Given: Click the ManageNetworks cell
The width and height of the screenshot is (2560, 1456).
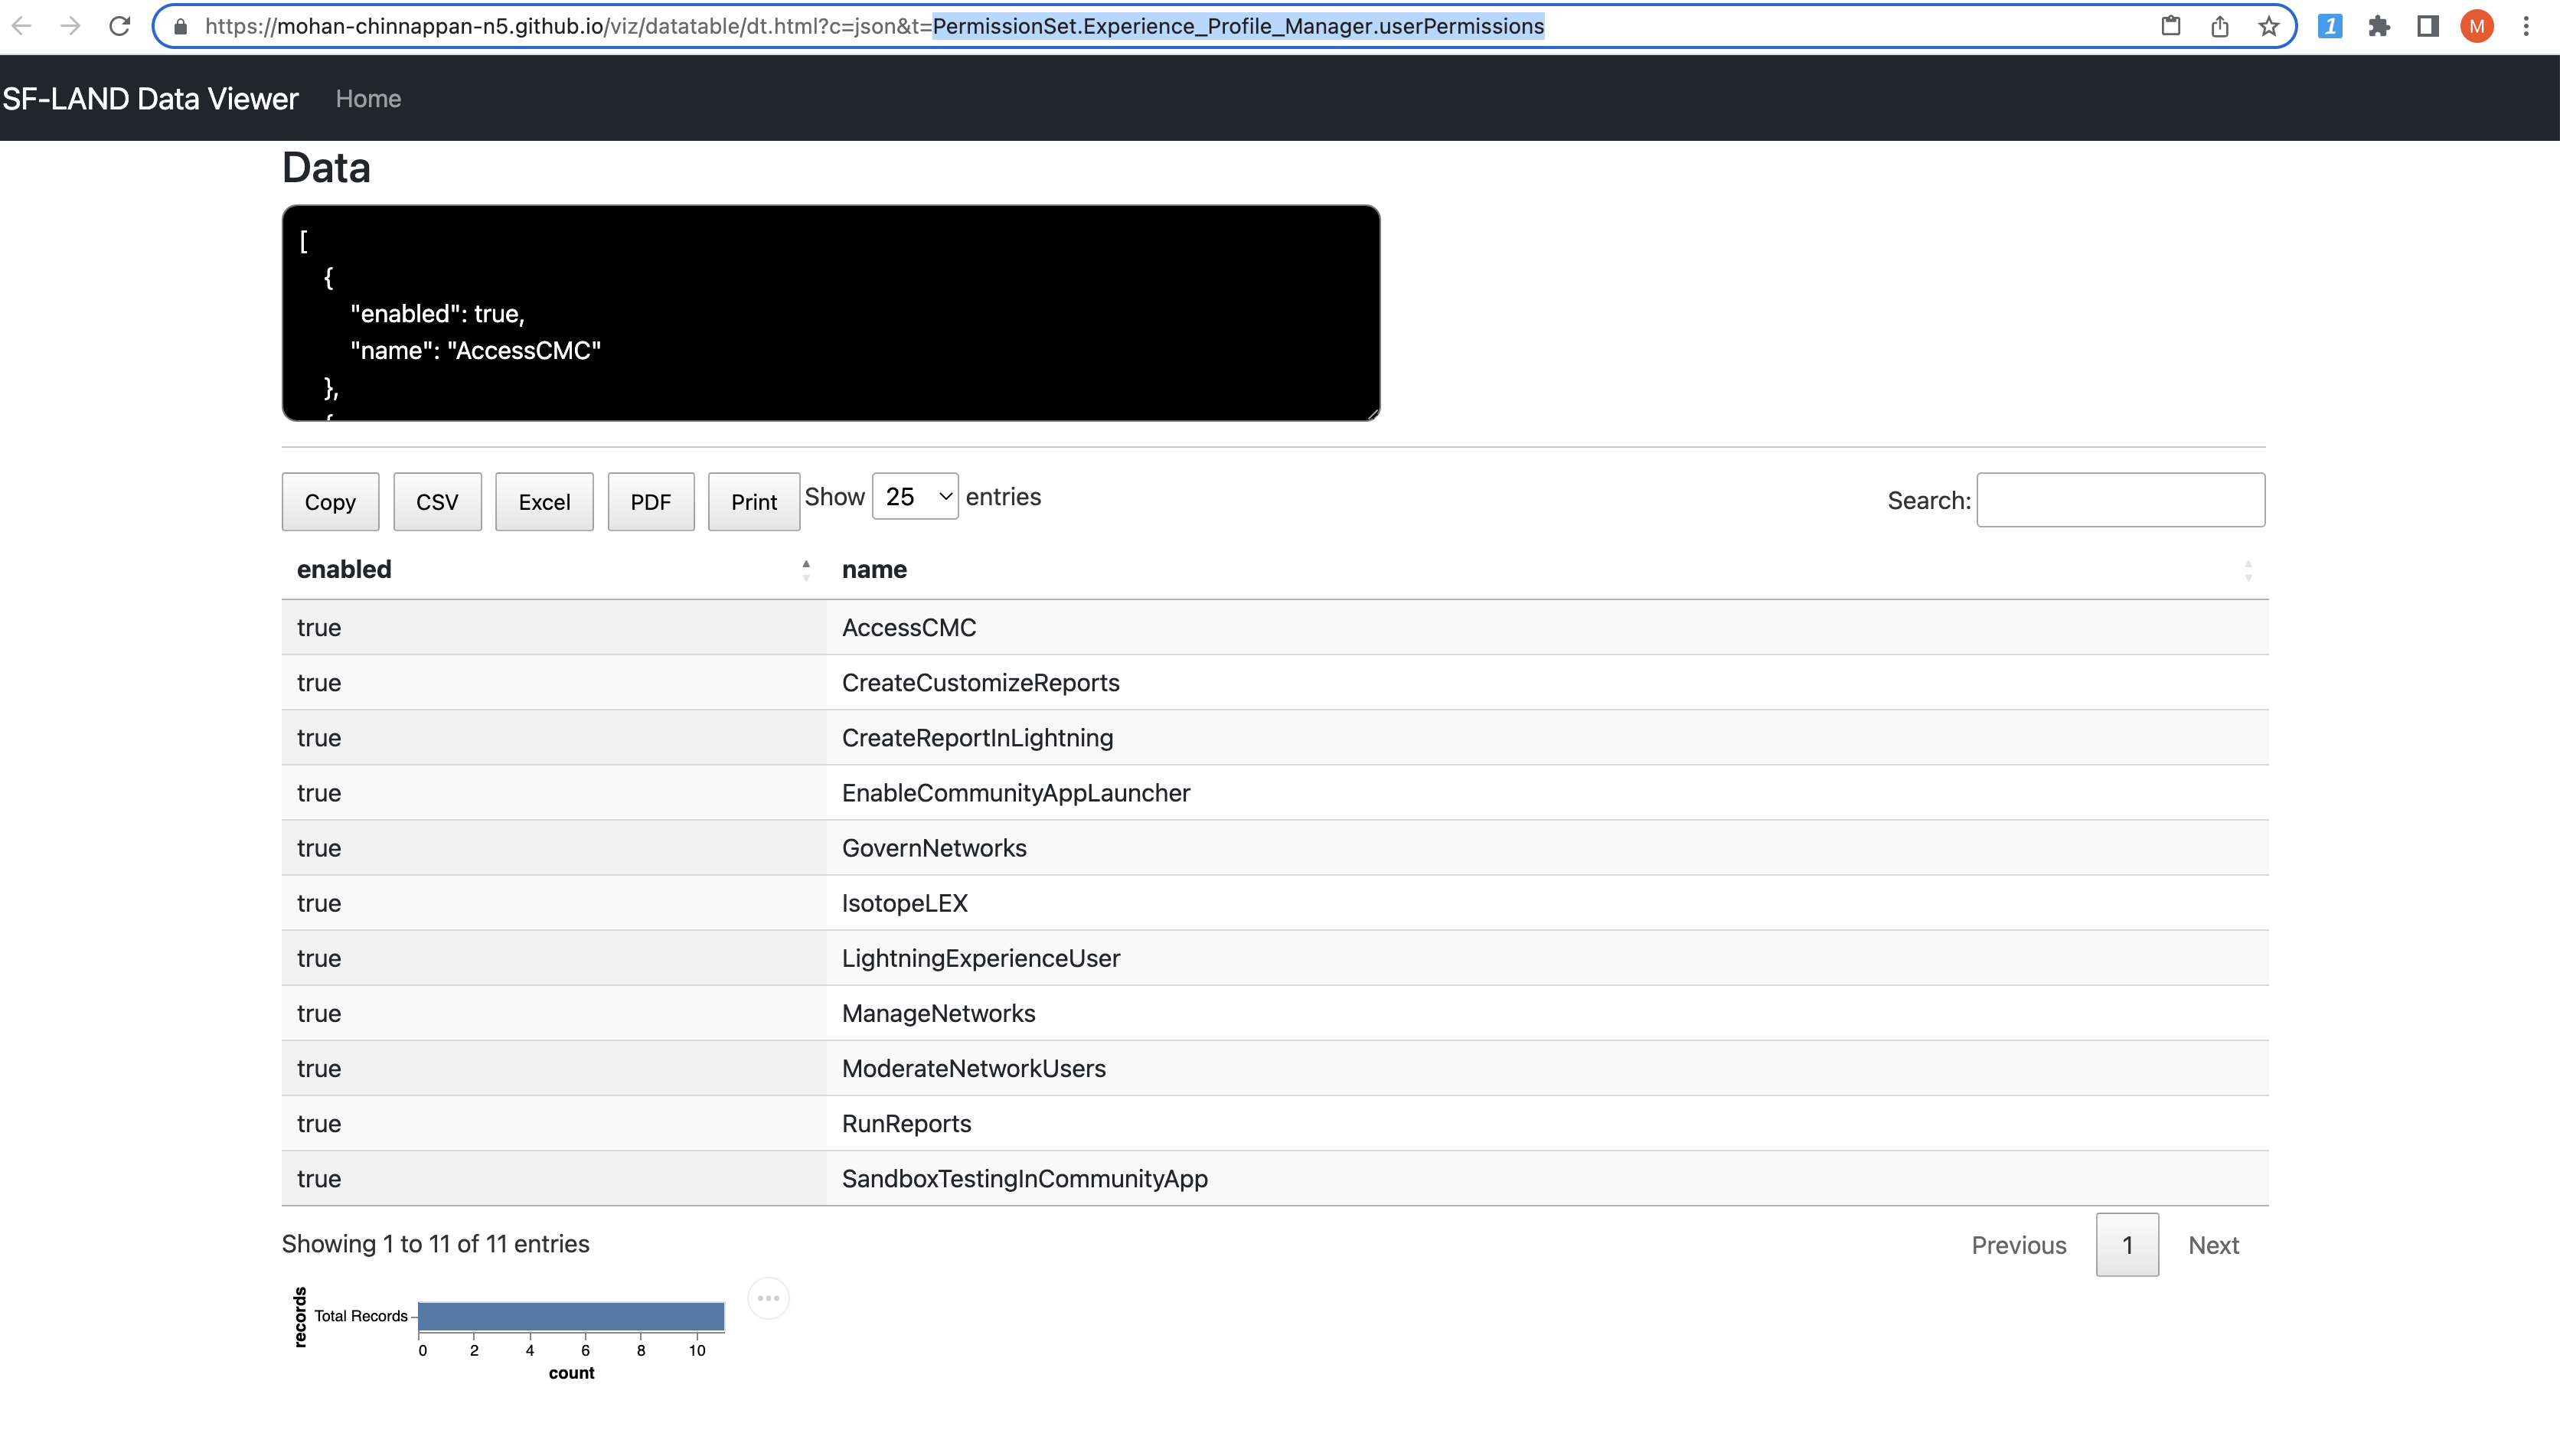Looking at the screenshot, I should 1547,1012.
